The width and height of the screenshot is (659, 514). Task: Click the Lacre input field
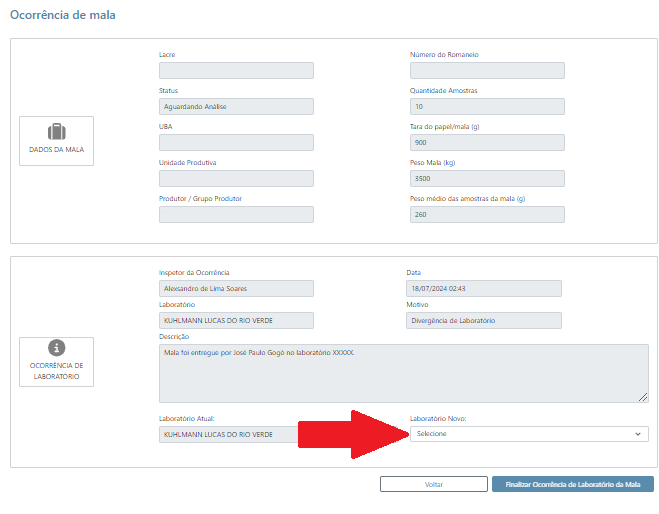(236, 71)
